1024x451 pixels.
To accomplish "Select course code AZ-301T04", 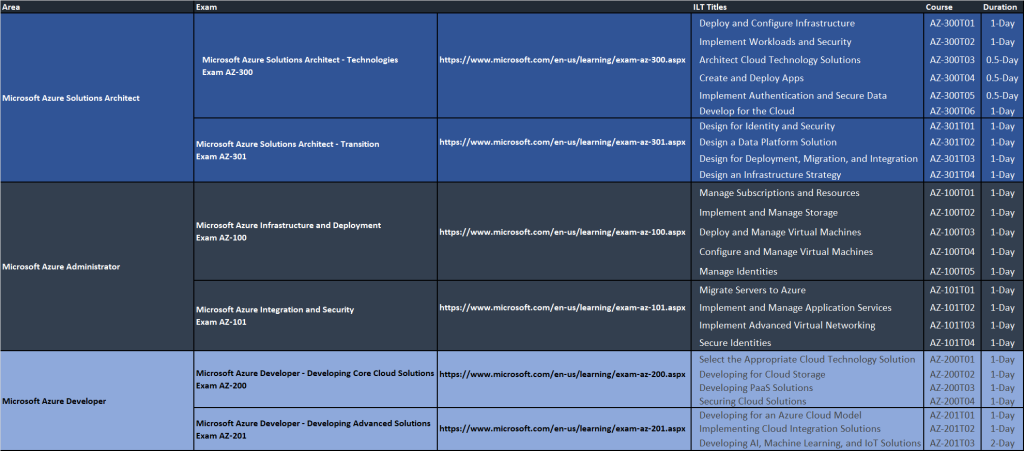I will tap(952, 174).
